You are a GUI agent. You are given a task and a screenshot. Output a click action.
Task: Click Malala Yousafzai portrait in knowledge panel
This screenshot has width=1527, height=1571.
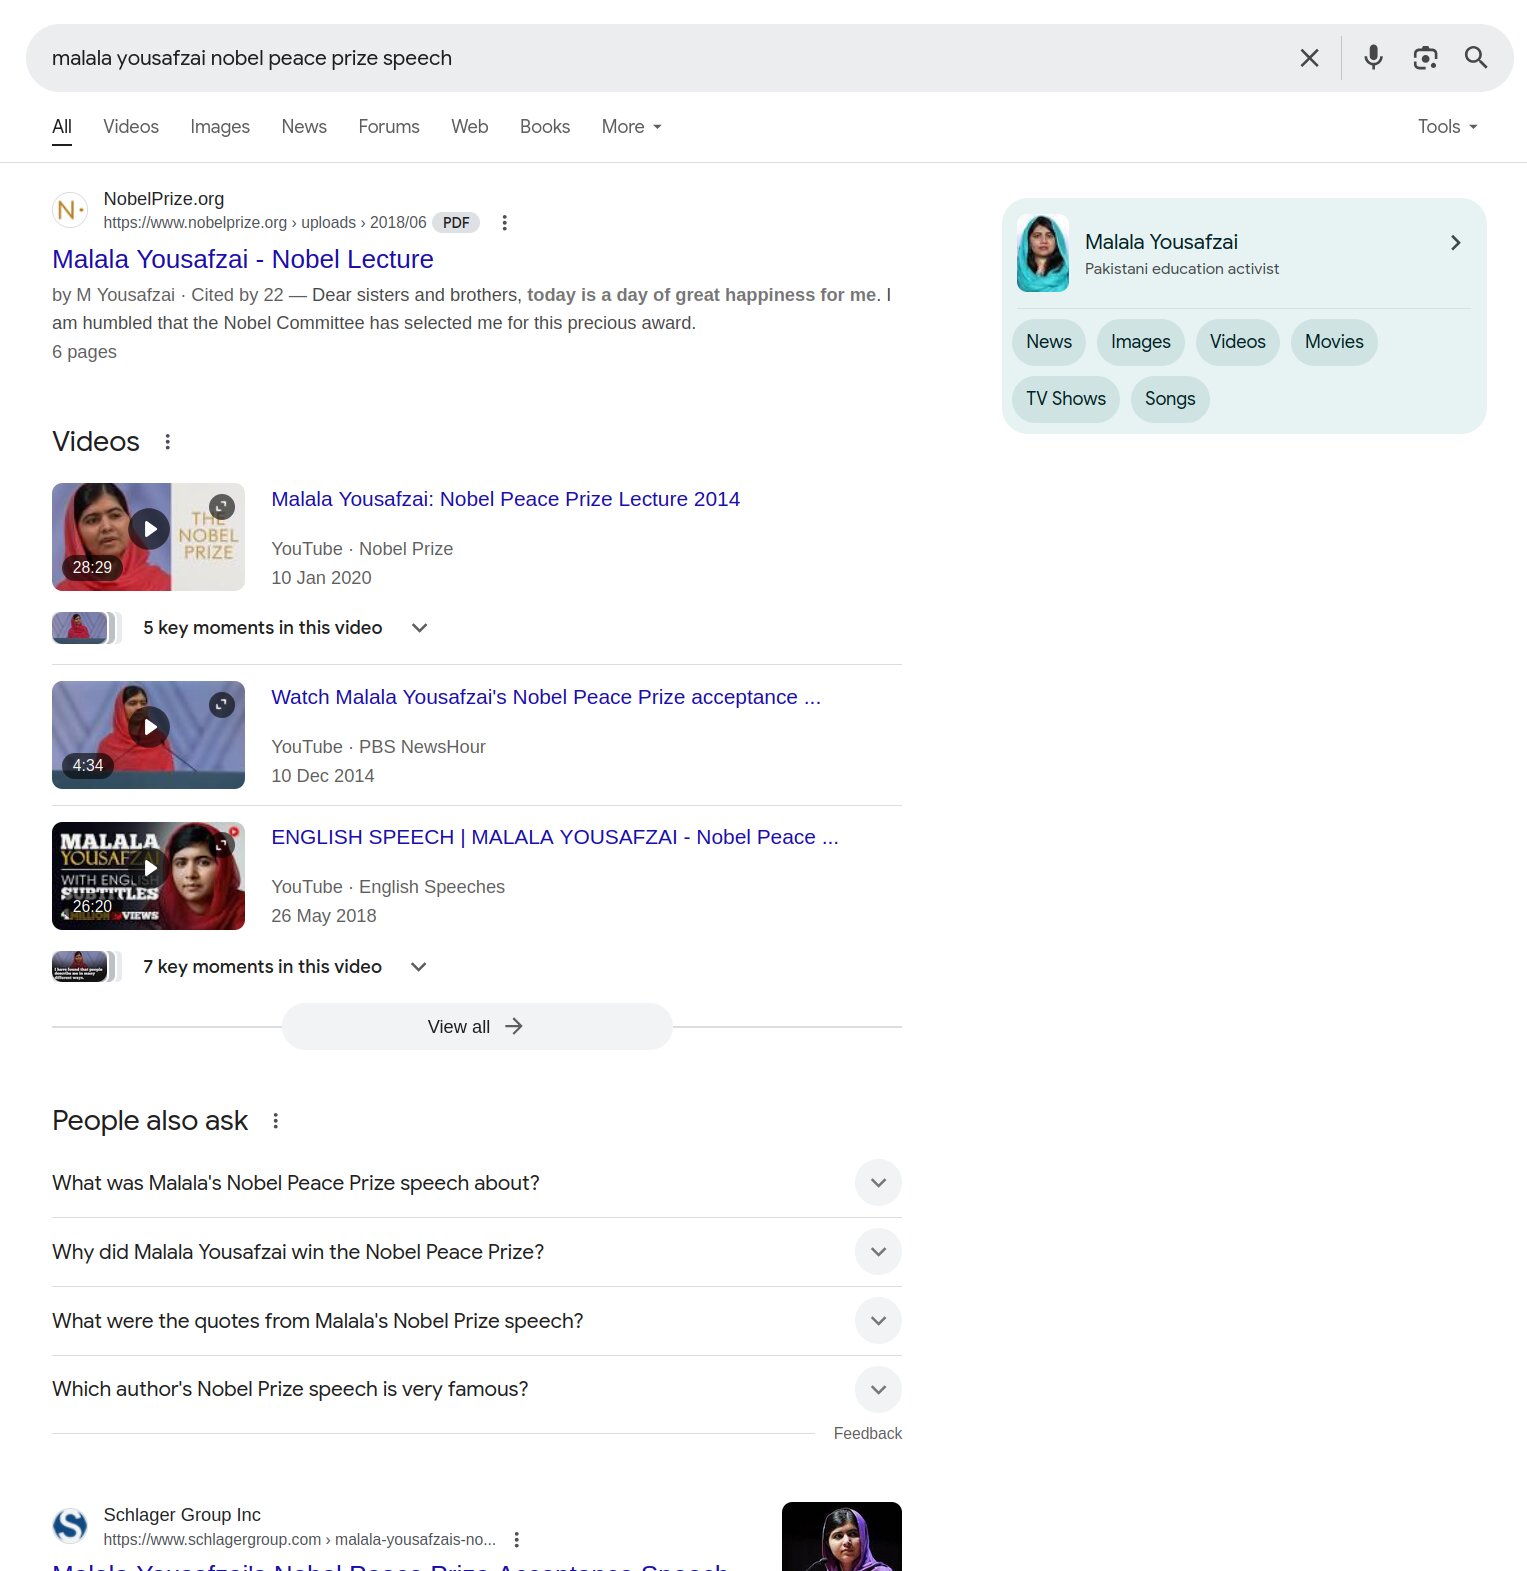pyautogui.click(x=1043, y=254)
